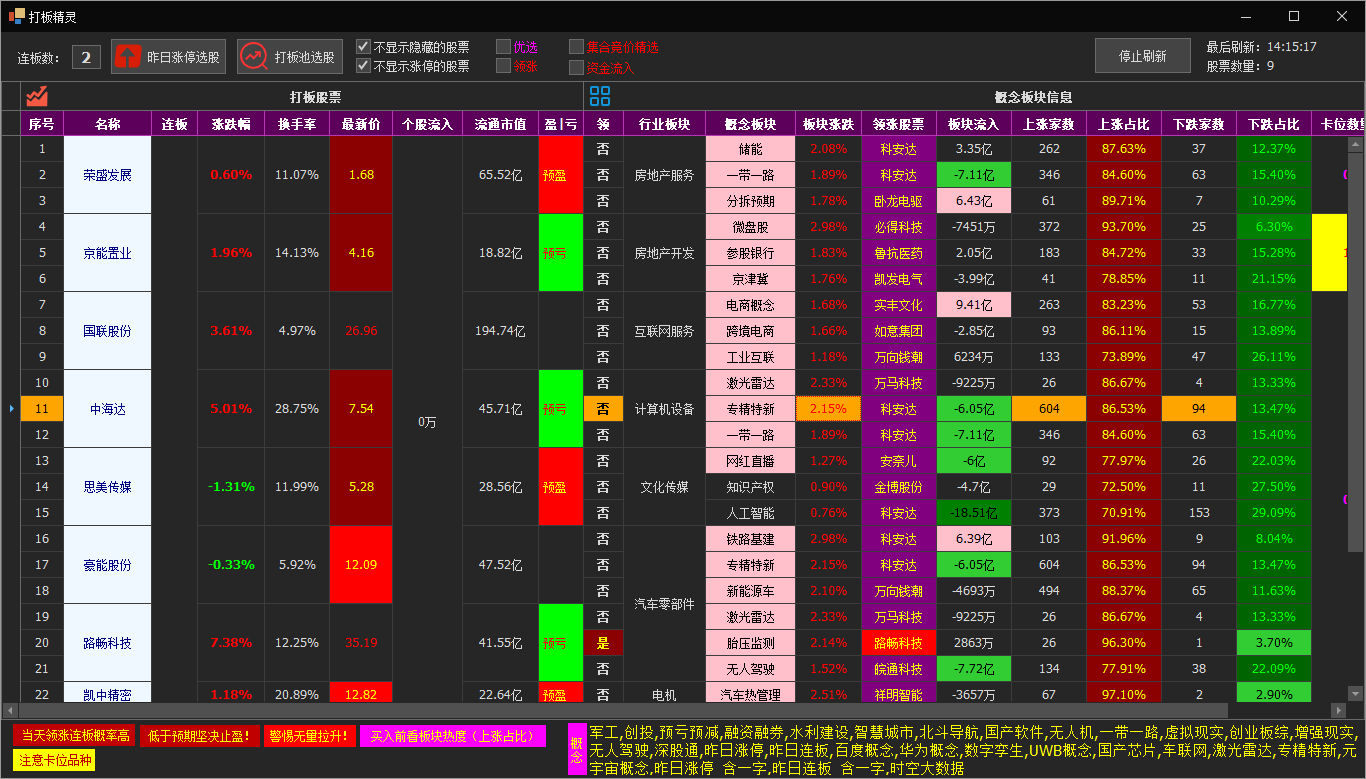Click the 汽车零部件 industry cell

point(664,603)
